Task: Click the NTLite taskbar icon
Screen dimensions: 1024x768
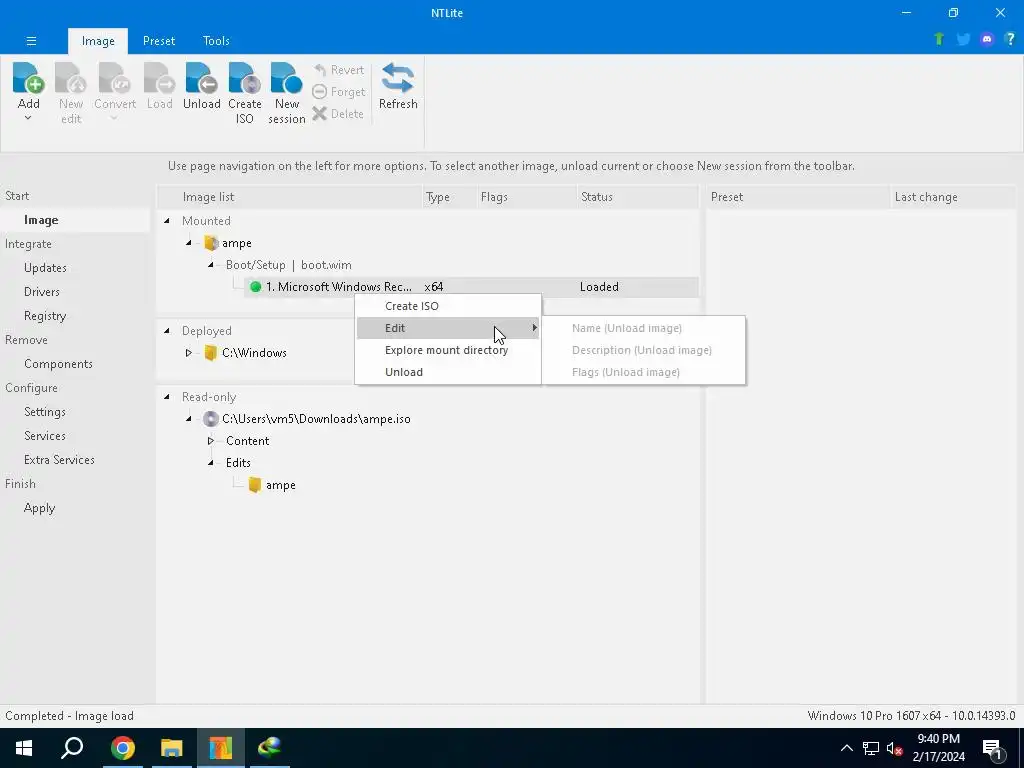Action: pyautogui.click(x=221, y=748)
